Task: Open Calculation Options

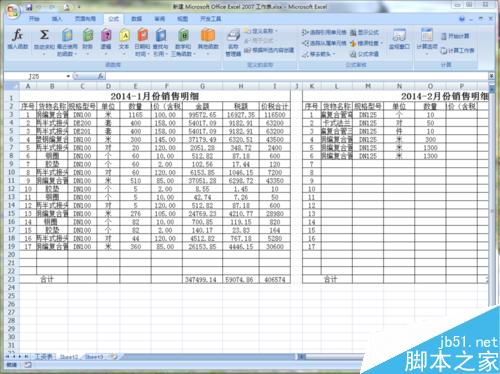Action: [x=427, y=40]
